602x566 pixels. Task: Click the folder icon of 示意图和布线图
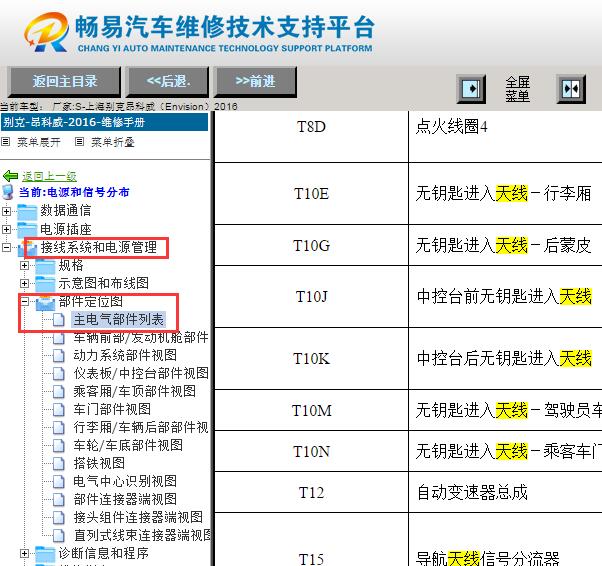(x=45, y=283)
